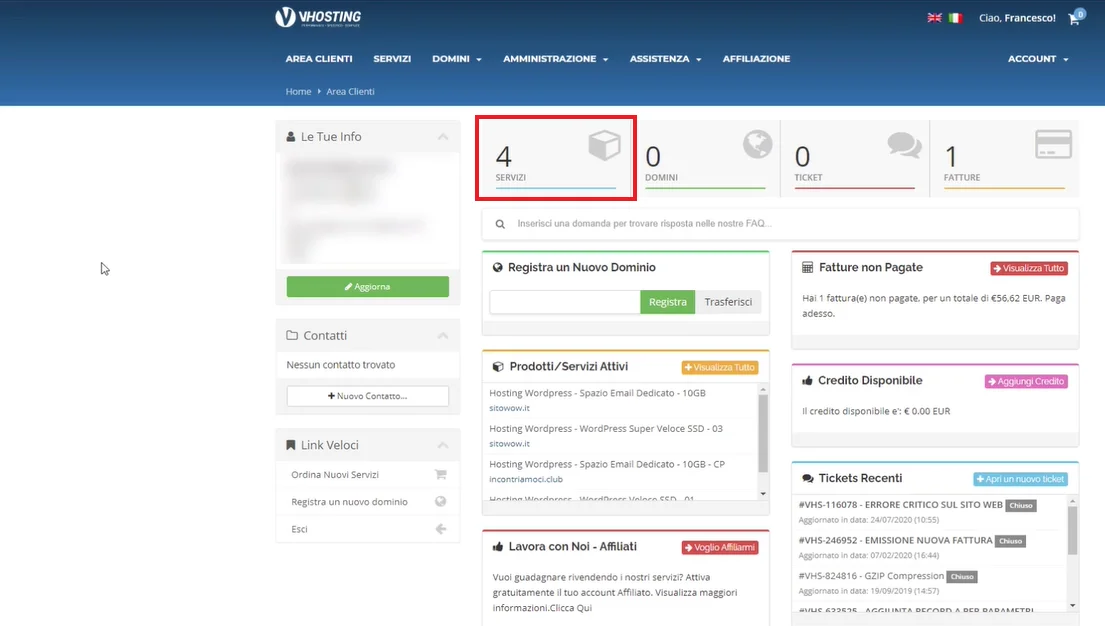1105x626 pixels.
Task: Click the Voglio Affiliarmi button
Action: [720, 547]
